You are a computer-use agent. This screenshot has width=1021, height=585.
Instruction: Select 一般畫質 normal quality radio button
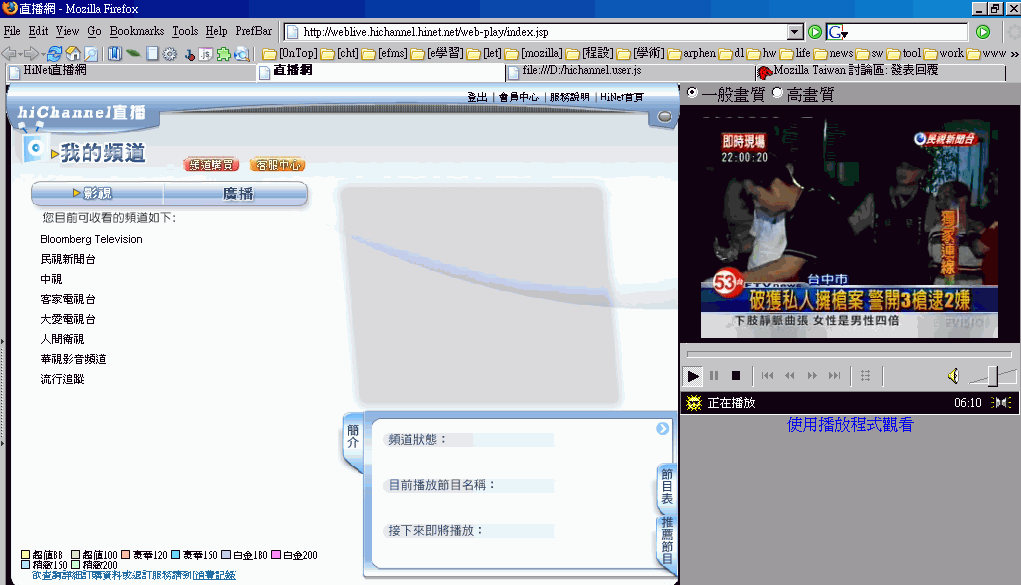click(692, 93)
